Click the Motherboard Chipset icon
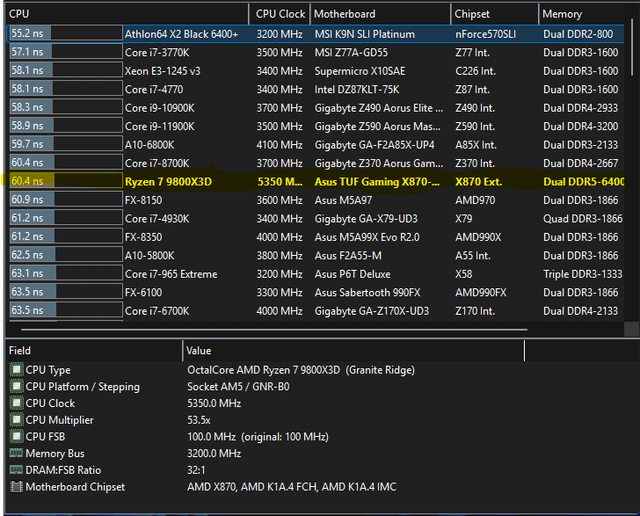The height and width of the screenshot is (516, 640). (x=16, y=487)
